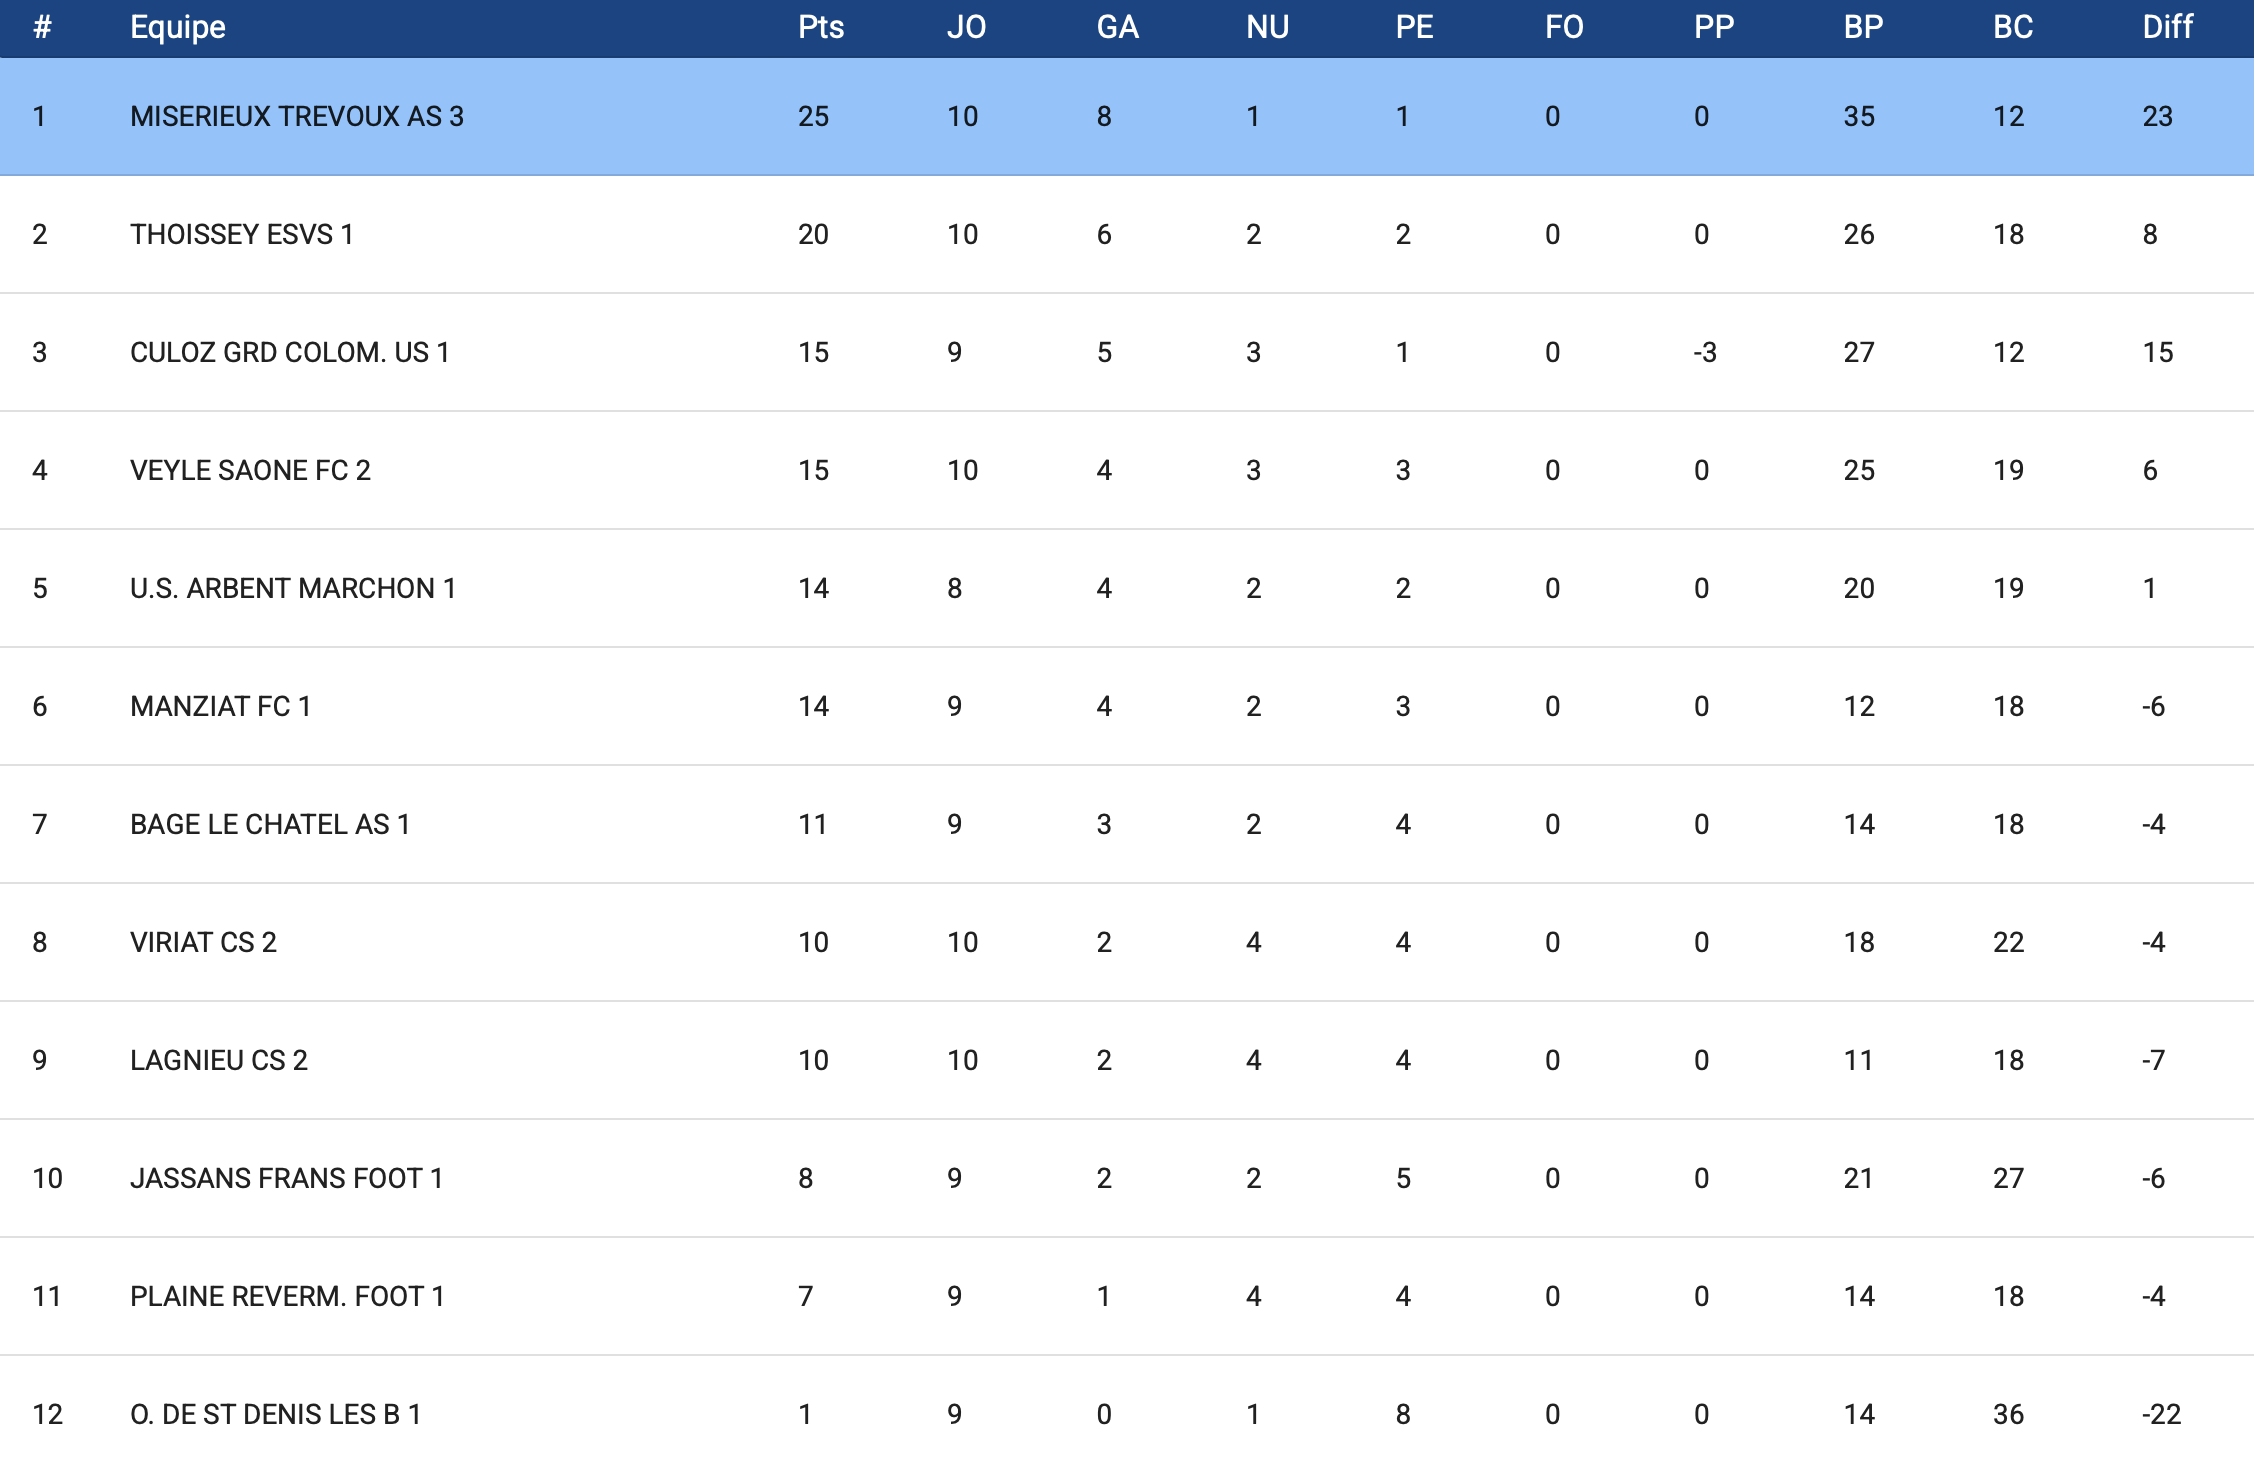Viewport: 2254px width, 1472px height.
Task: Click the GA column header
Action: pyautogui.click(x=1117, y=27)
